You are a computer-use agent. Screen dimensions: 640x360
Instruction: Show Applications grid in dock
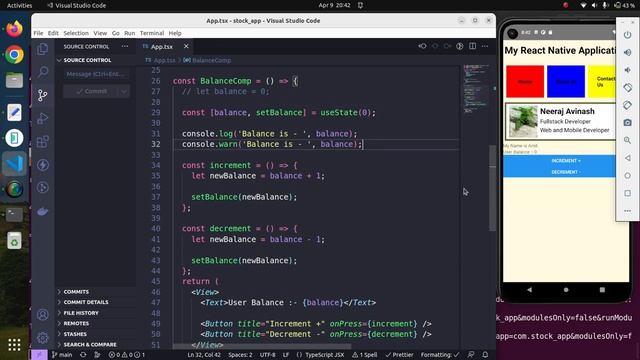click(x=14, y=345)
